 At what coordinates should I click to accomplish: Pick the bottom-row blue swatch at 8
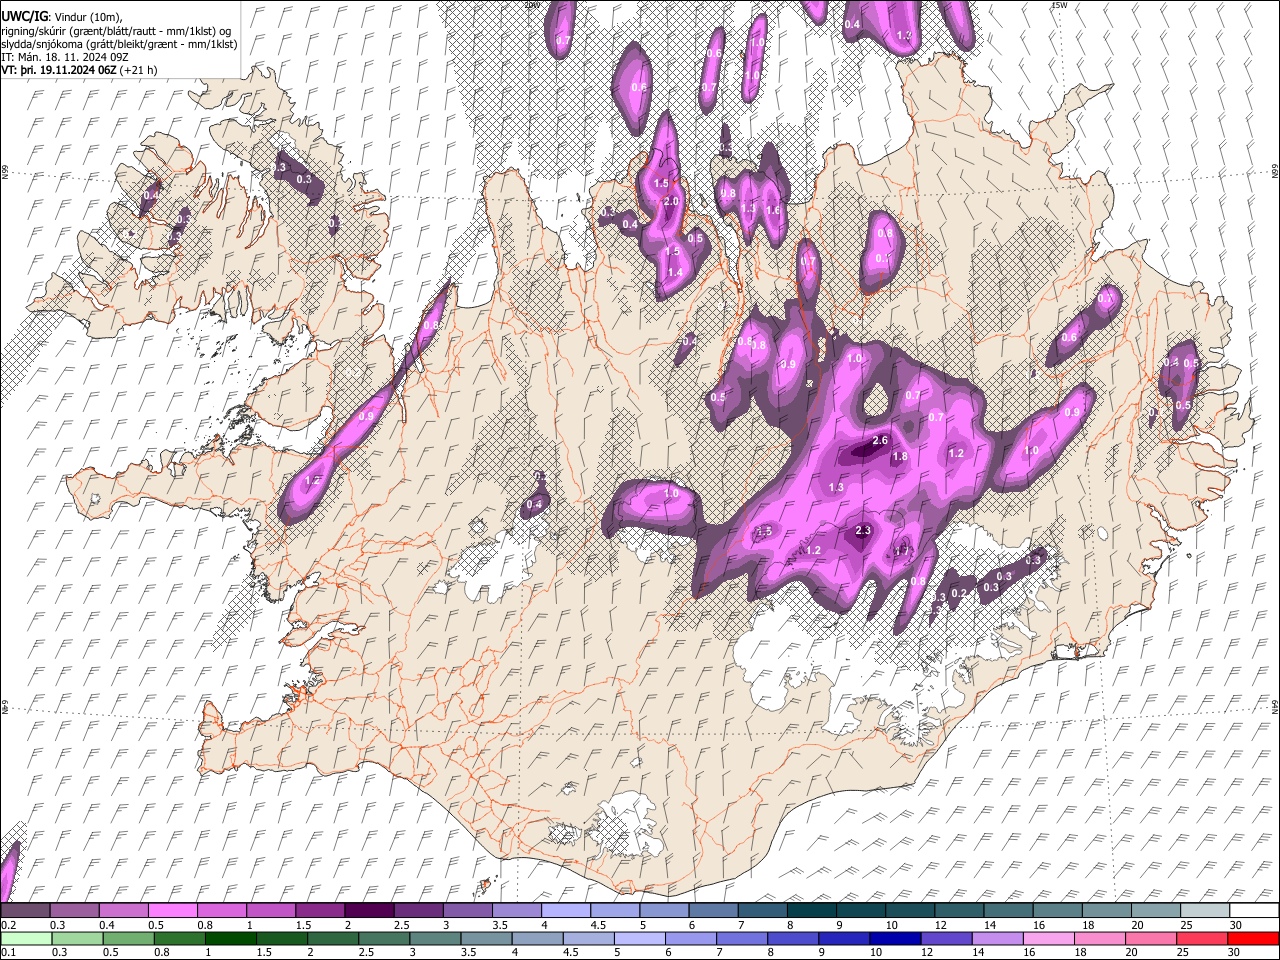(x=792, y=938)
